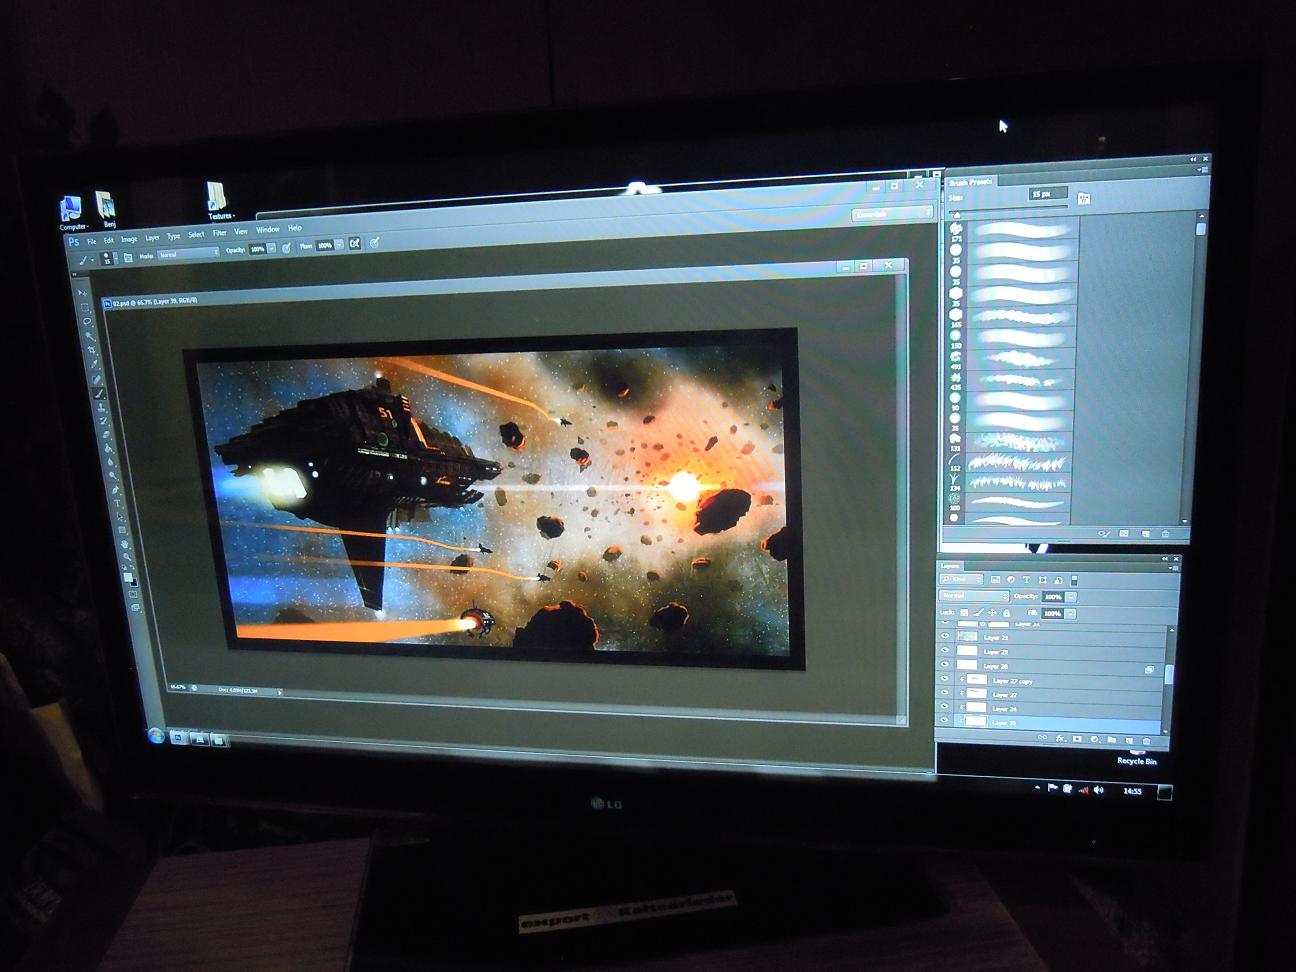The width and height of the screenshot is (1296, 972).
Task: Open the Filter menu
Action: click(219, 233)
